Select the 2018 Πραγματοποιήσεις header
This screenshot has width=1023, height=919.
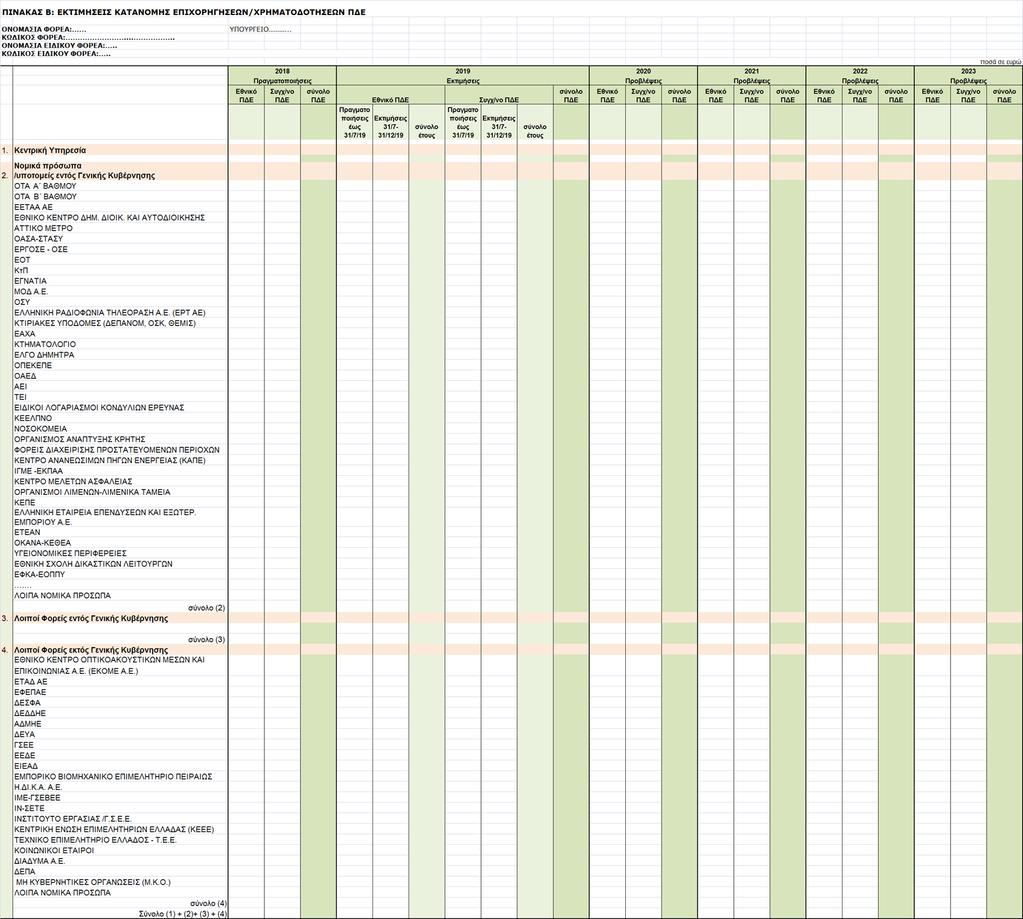click(282, 76)
